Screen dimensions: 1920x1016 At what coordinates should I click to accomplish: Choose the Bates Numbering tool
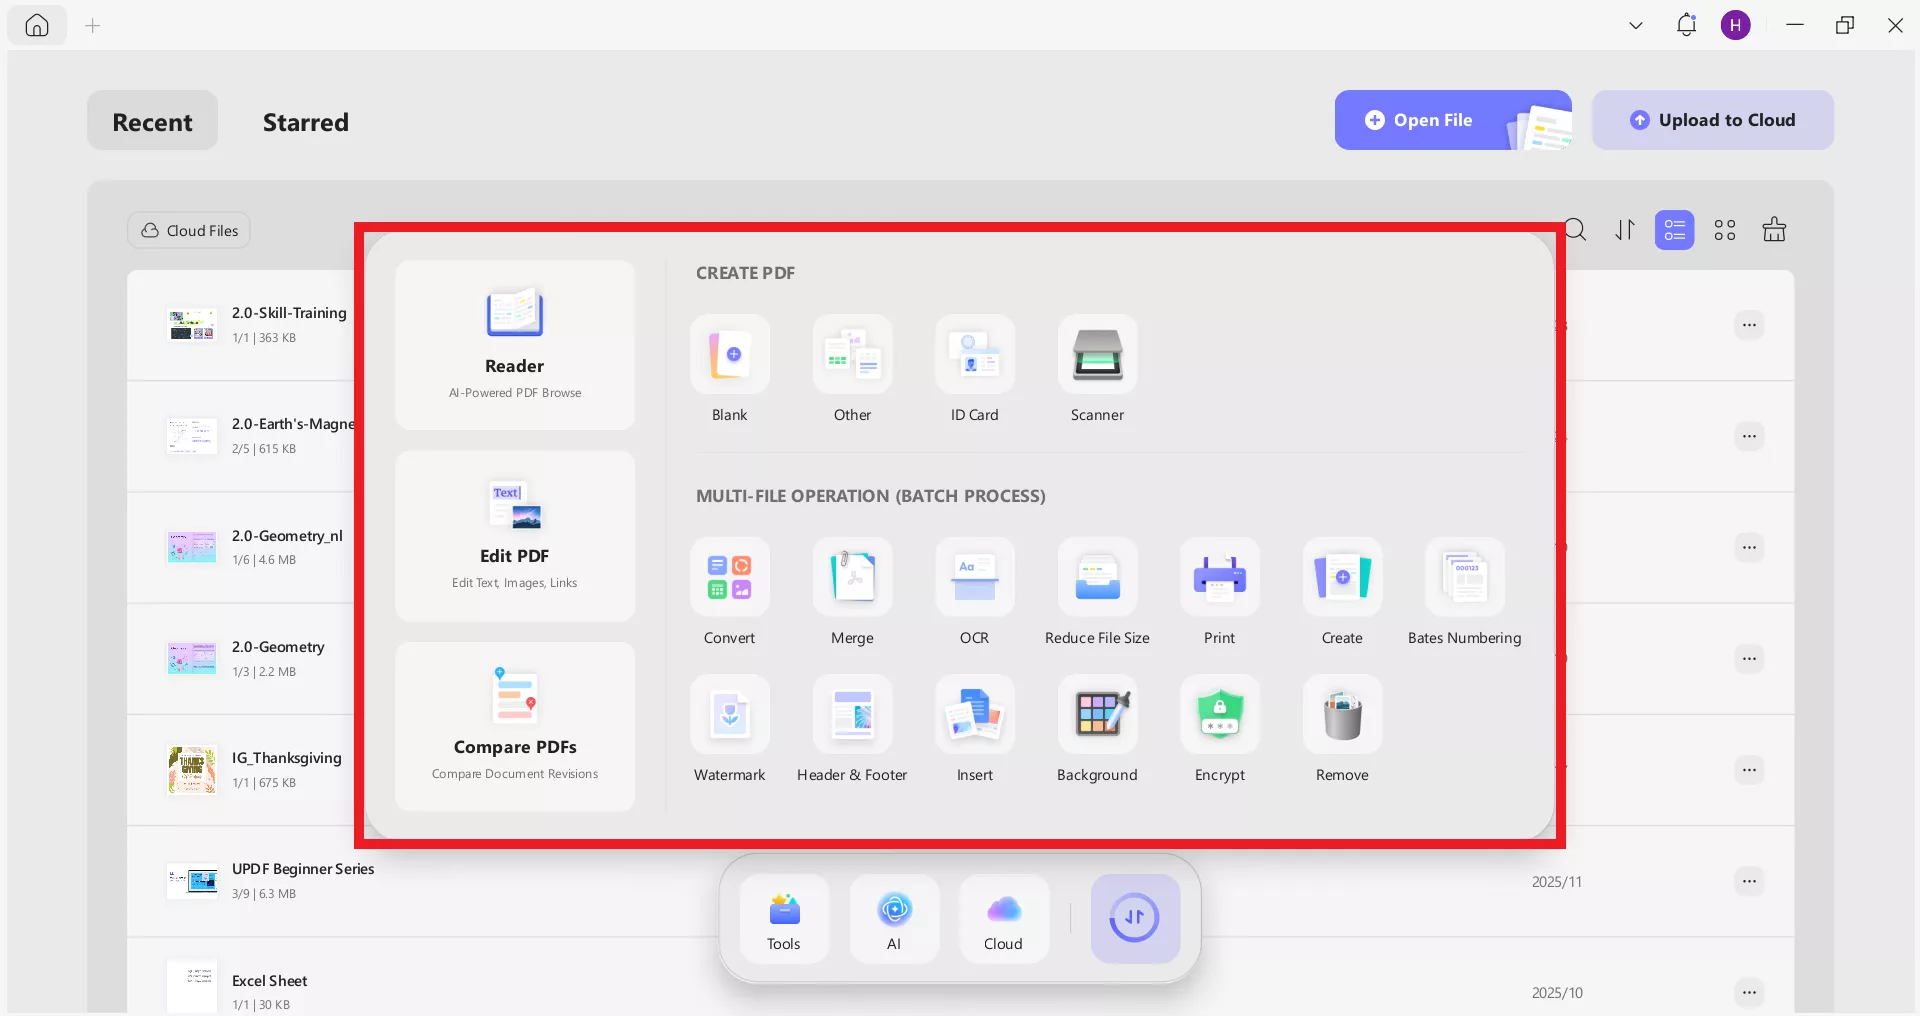pos(1464,578)
